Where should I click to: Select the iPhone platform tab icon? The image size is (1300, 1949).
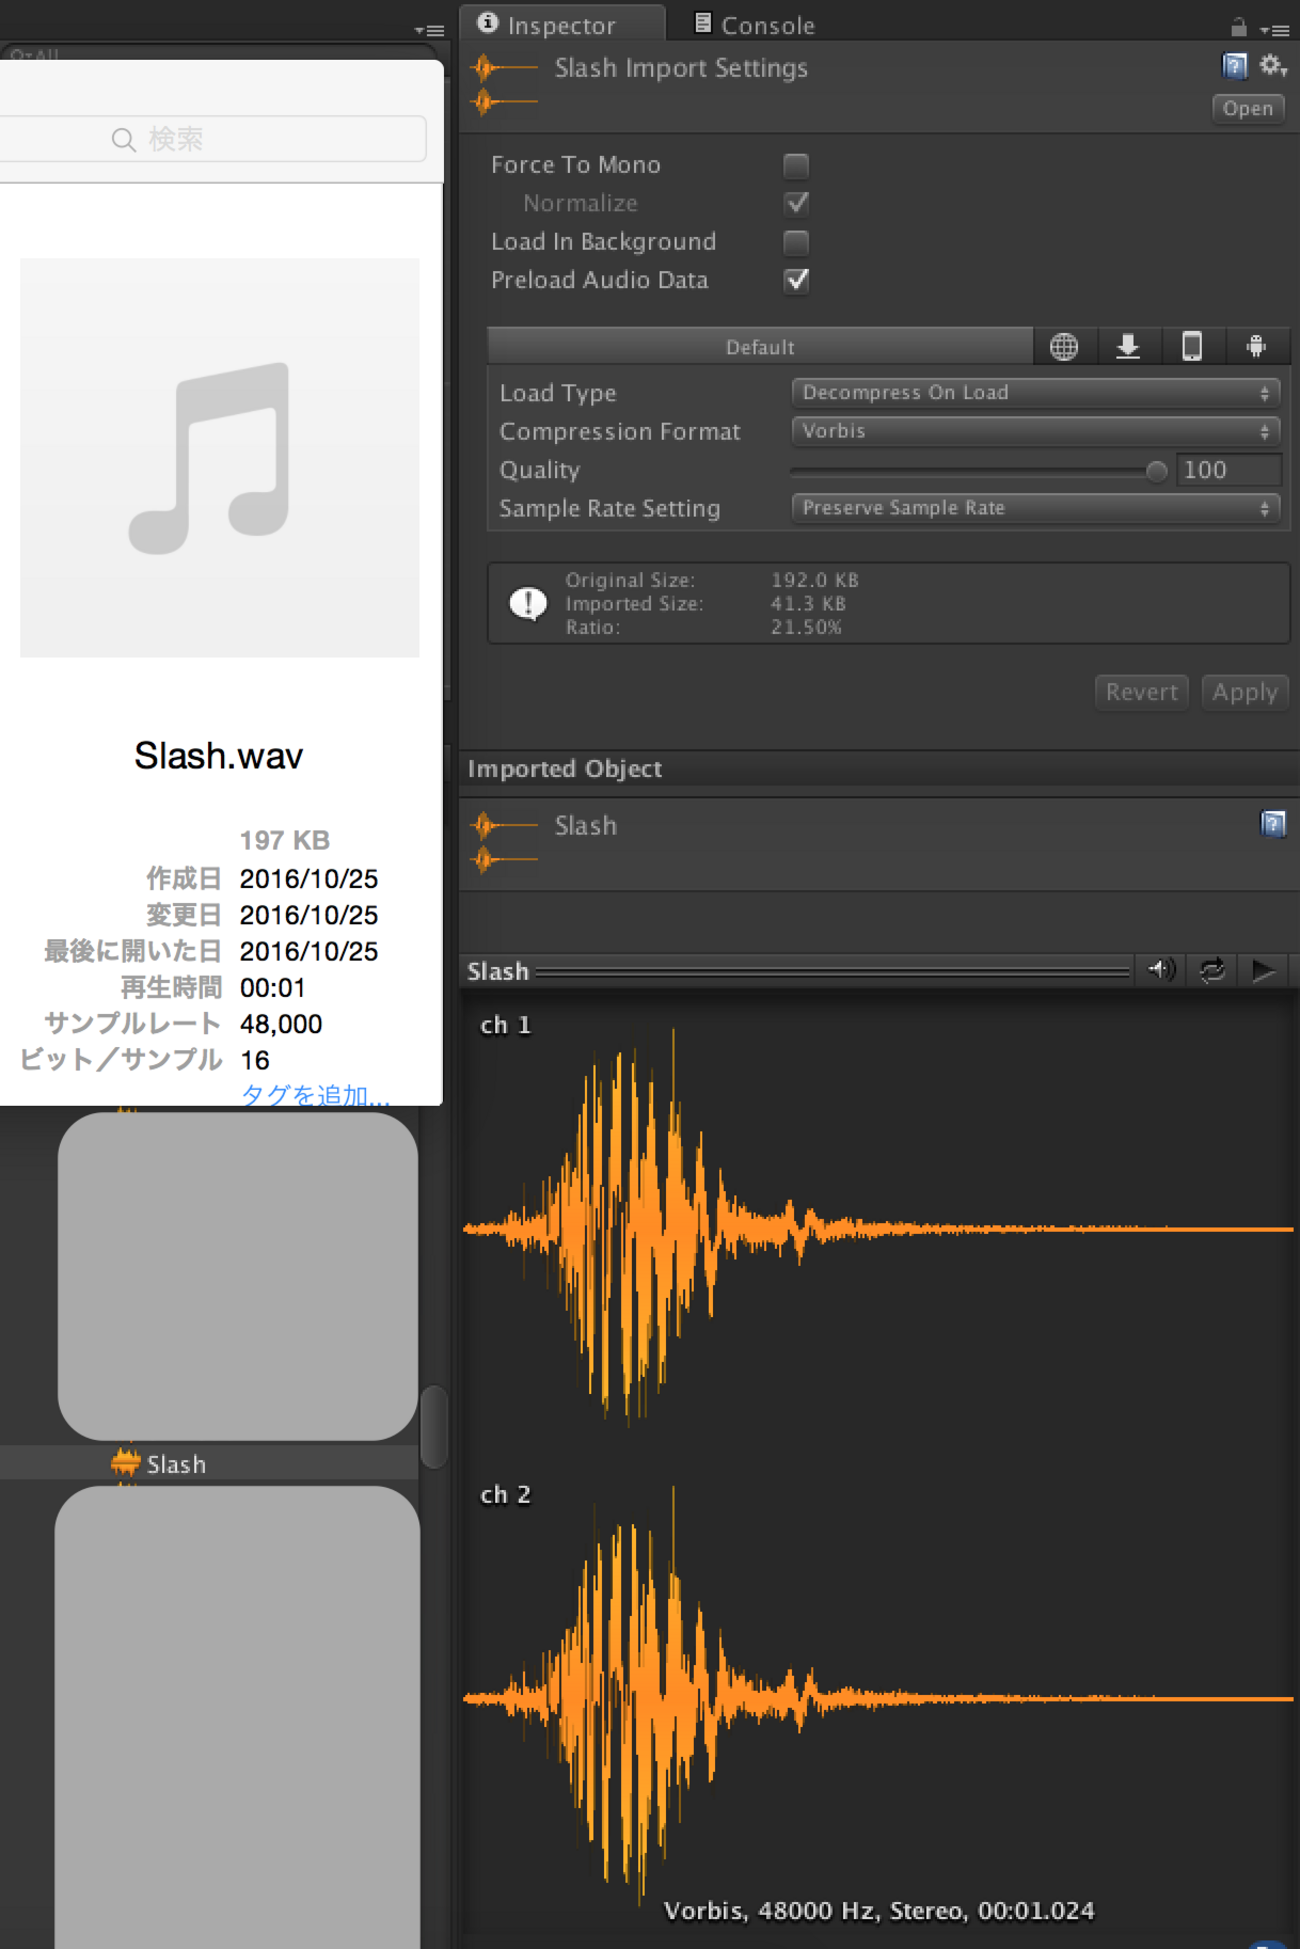tap(1192, 347)
